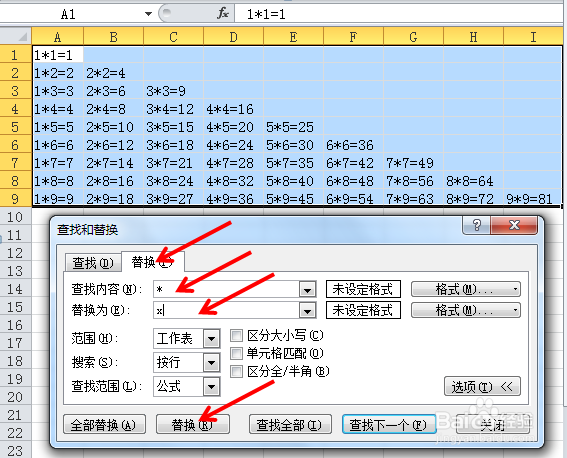567x458 pixels.
Task: Toggle the 区分全/半角 checkbox
Action: 236,371
